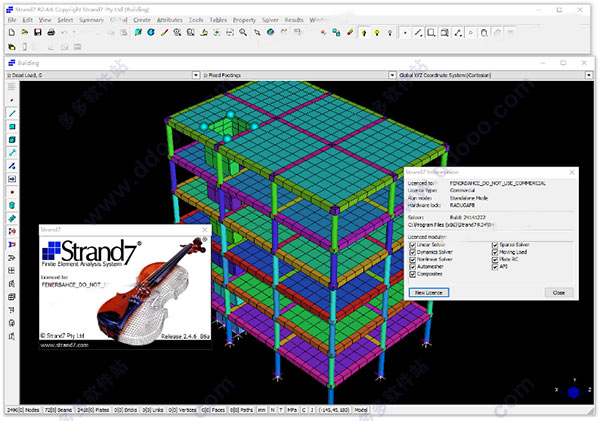600x421 pixels.
Task: Click the New Licence button
Action: pos(429,293)
